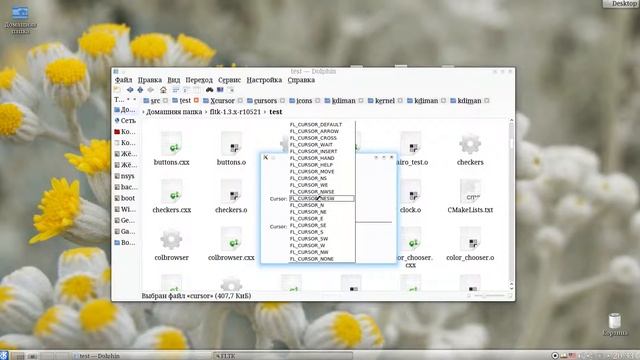Open the CMakeLists.txt file
Screen dimensions: 640x360
click(470, 191)
